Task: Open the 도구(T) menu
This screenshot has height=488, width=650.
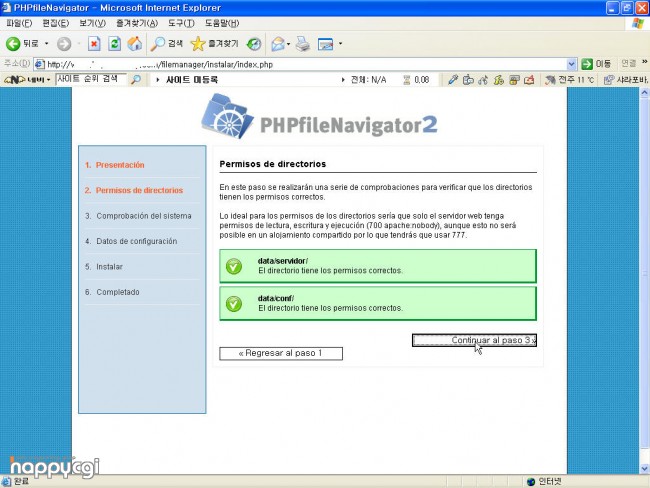Action: [x=181, y=23]
